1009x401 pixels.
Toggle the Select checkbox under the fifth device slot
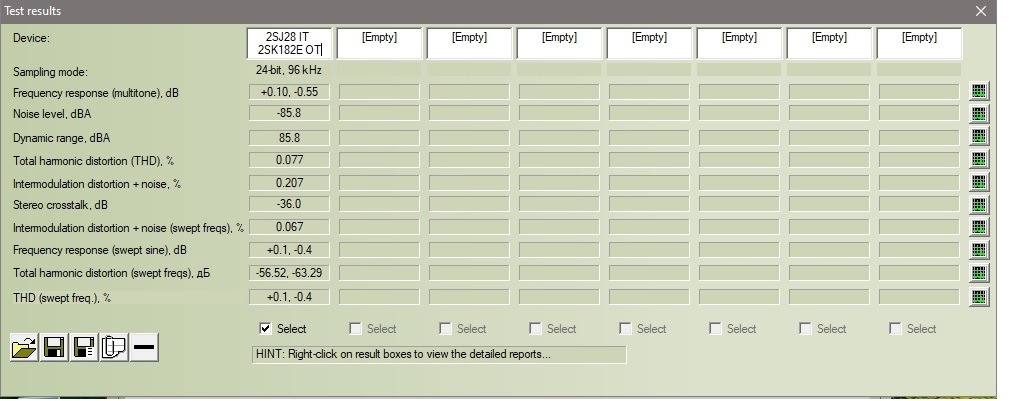tap(625, 329)
